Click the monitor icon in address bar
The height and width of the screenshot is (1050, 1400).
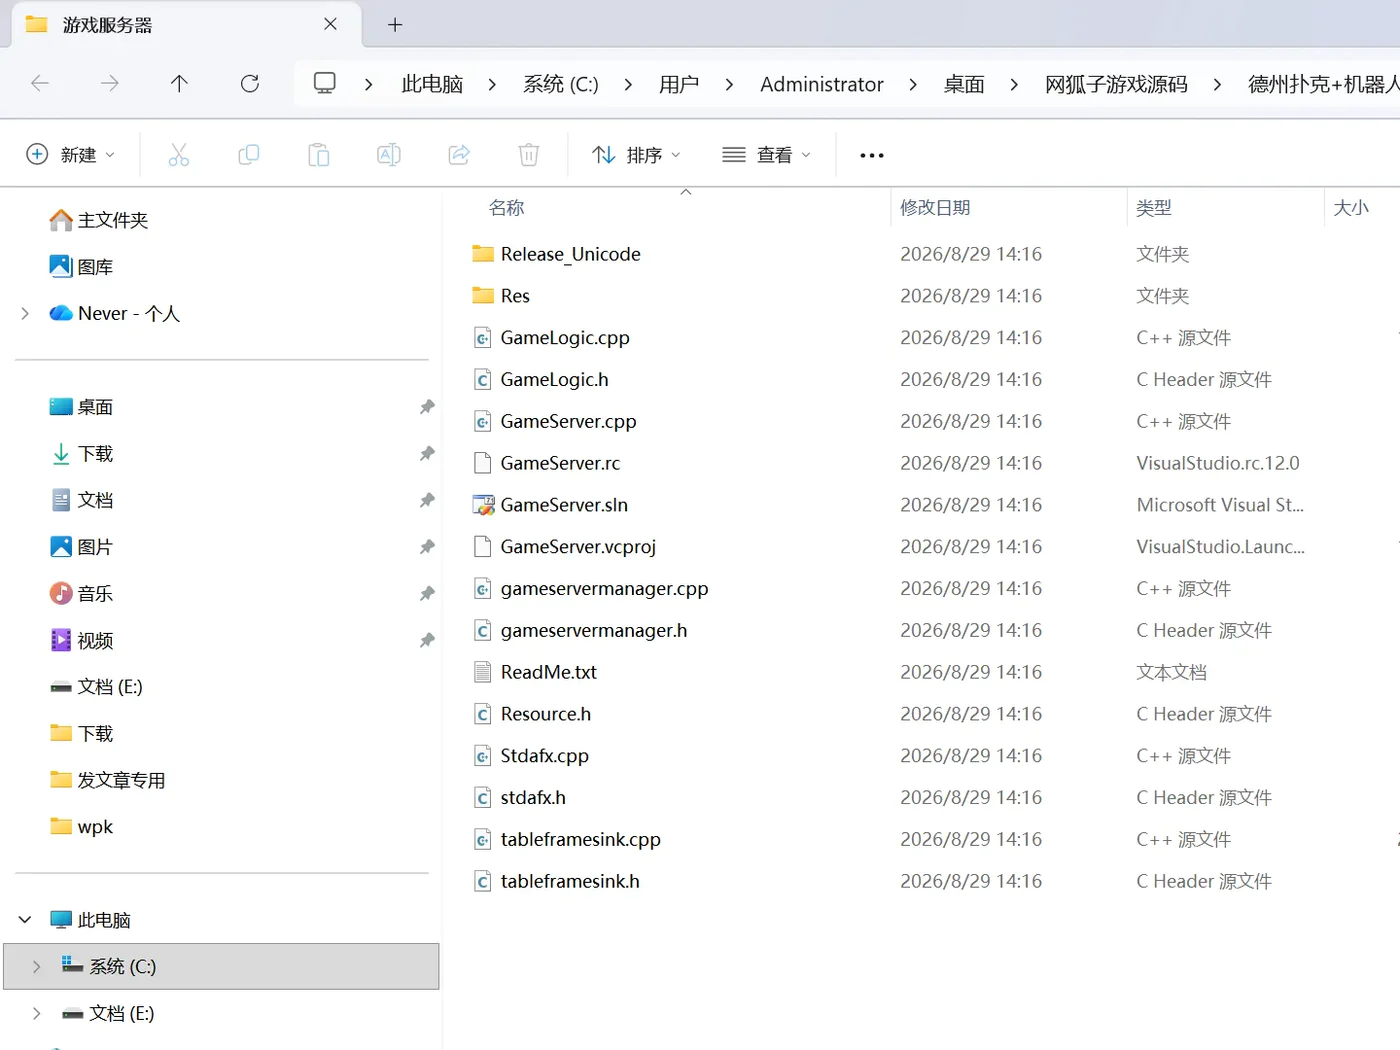tap(325, 83)
